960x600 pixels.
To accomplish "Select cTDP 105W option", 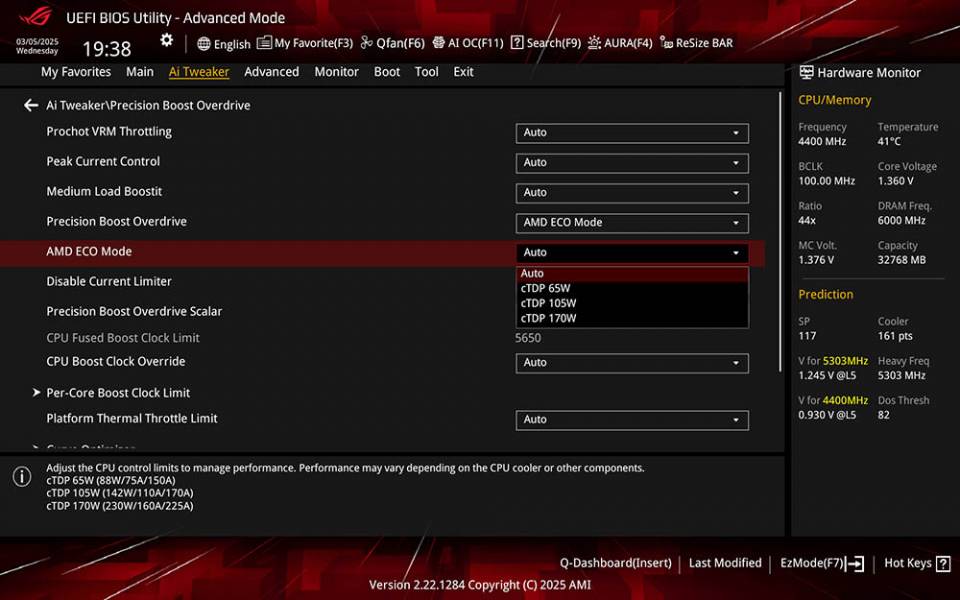I will [632, 303].
